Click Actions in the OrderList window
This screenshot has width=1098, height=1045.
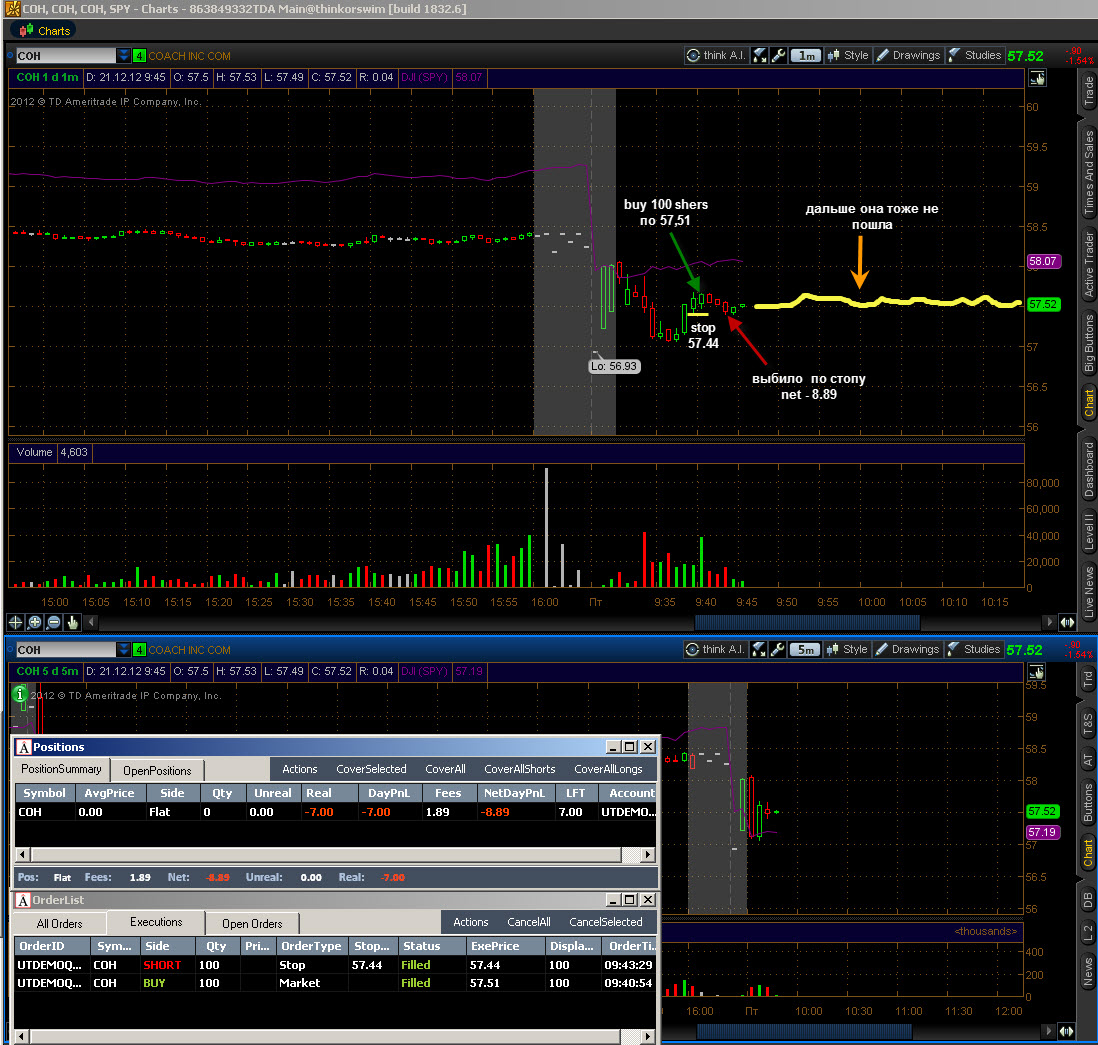pos(471,922)
